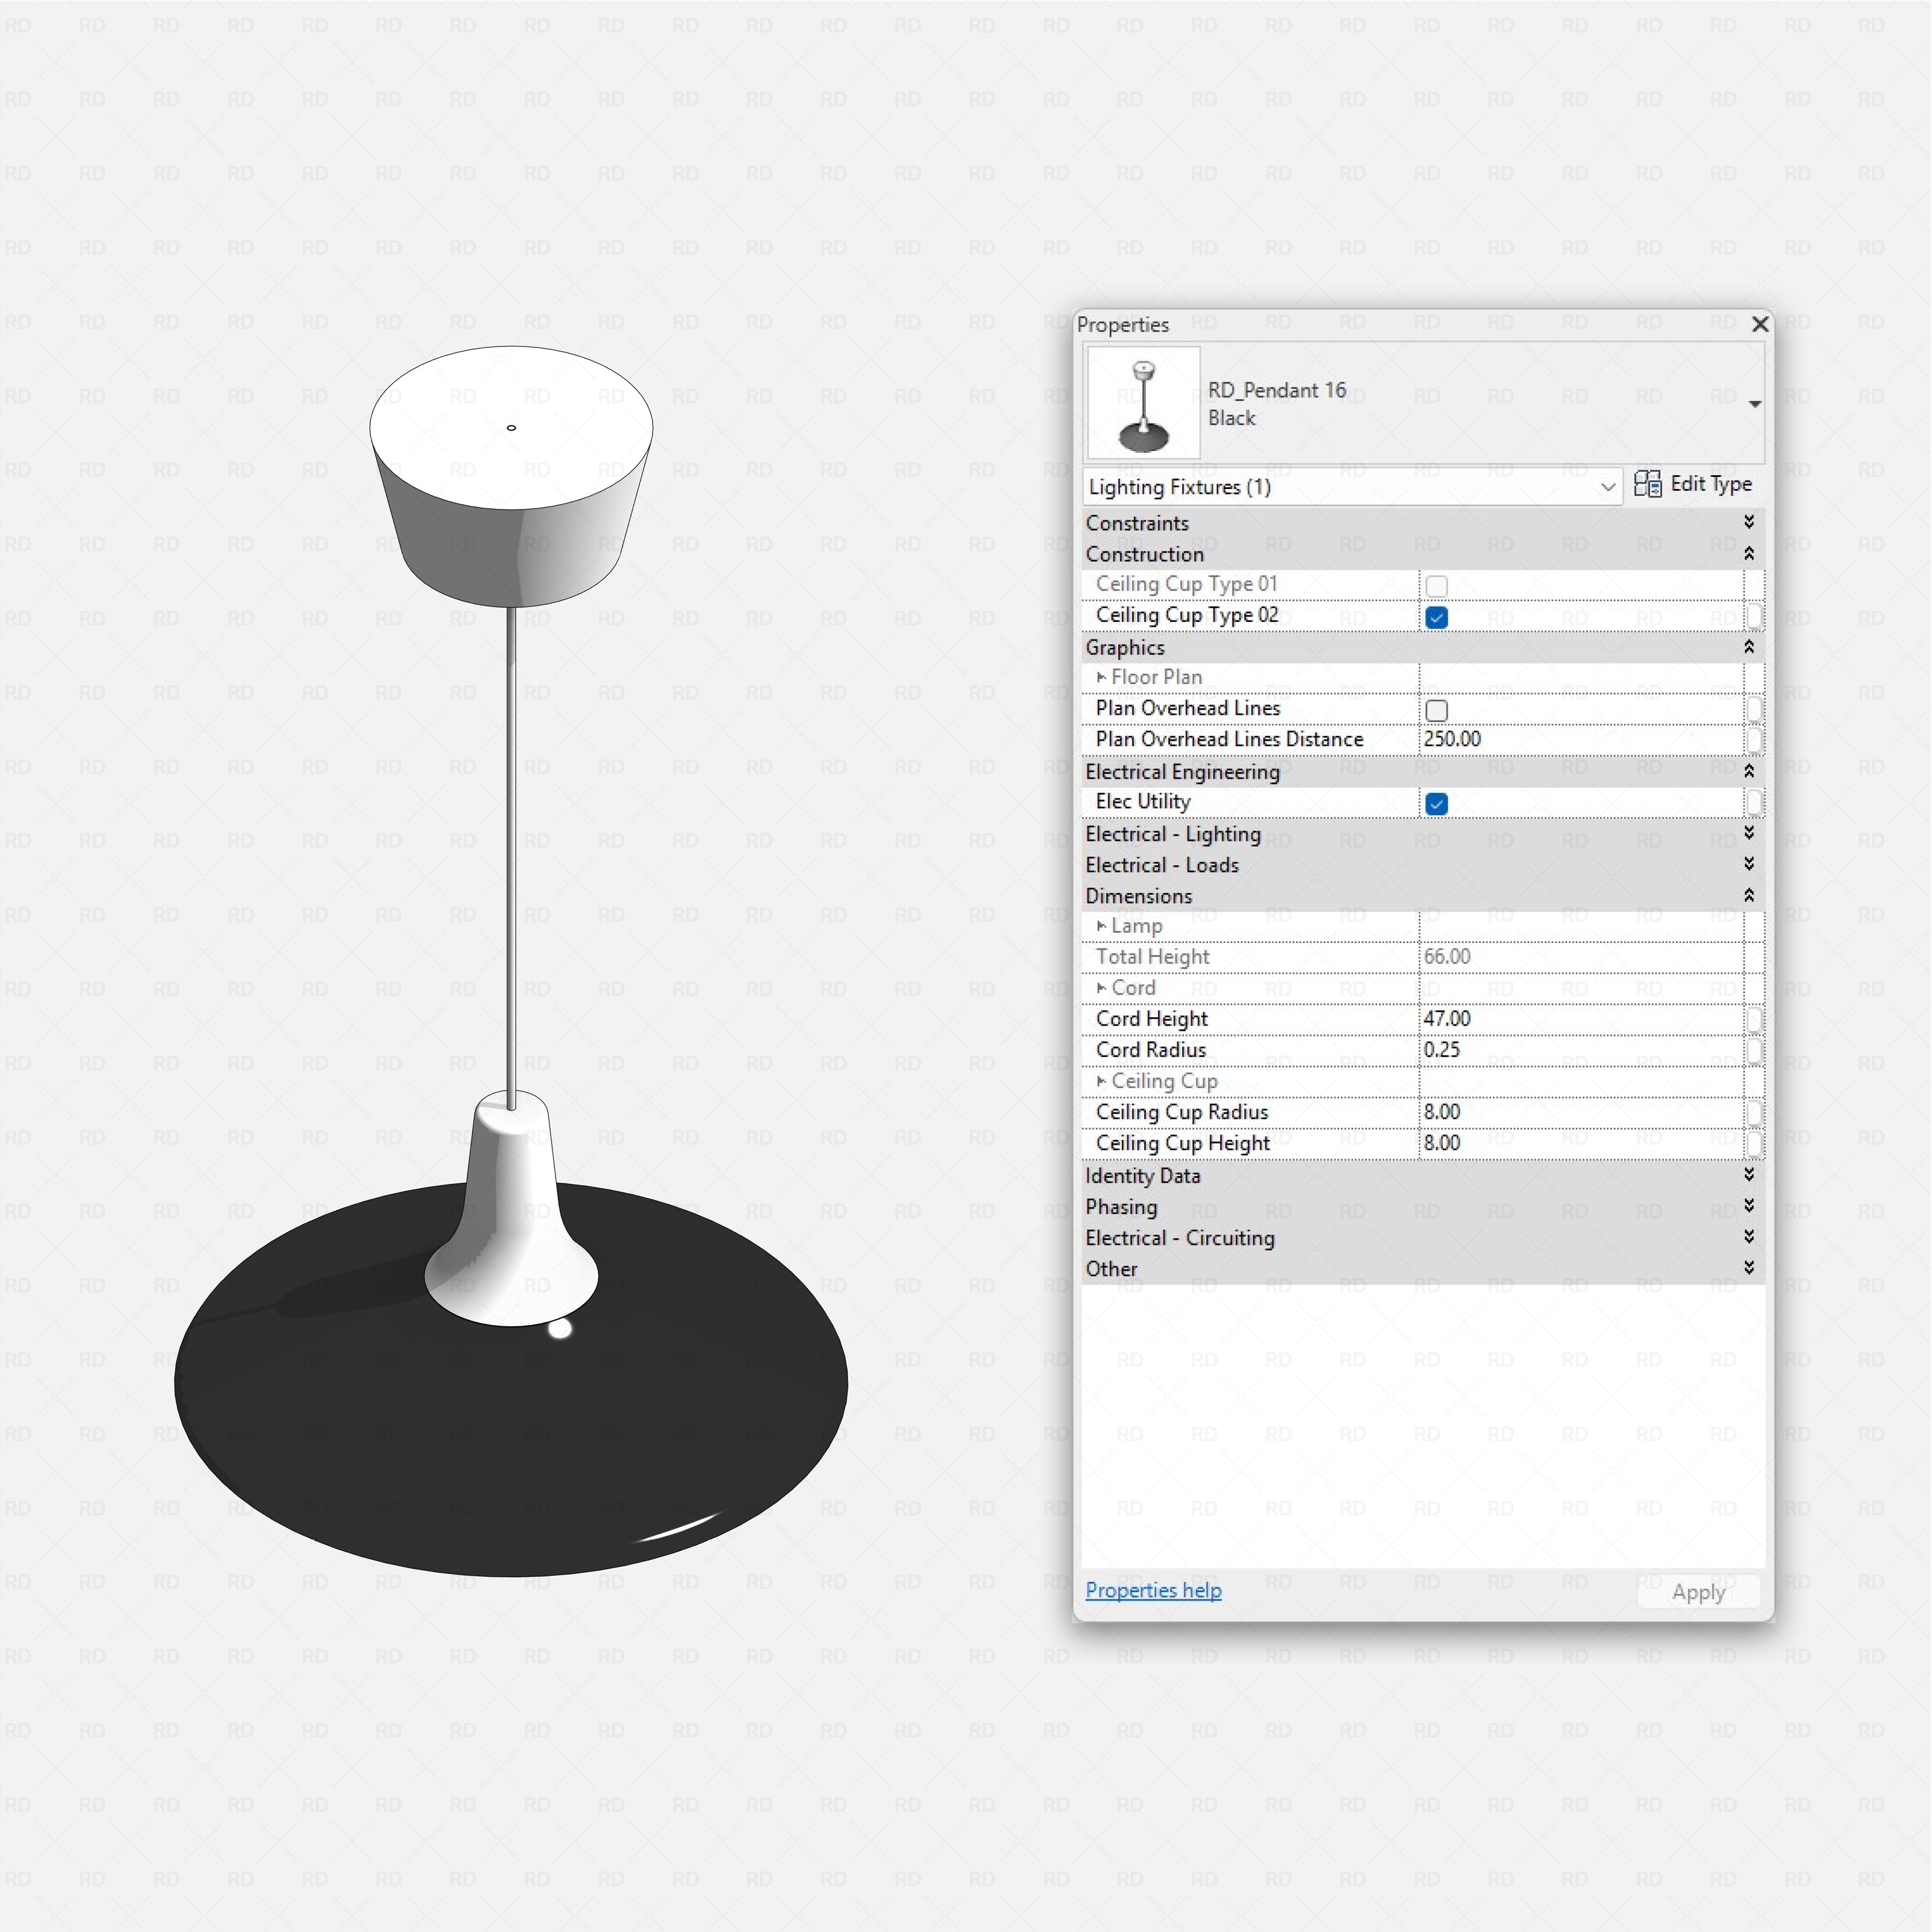This screenshot has width=1932, height=1932.
Task: Expand the Lamp group arrow
Action: click(1101, 926)
